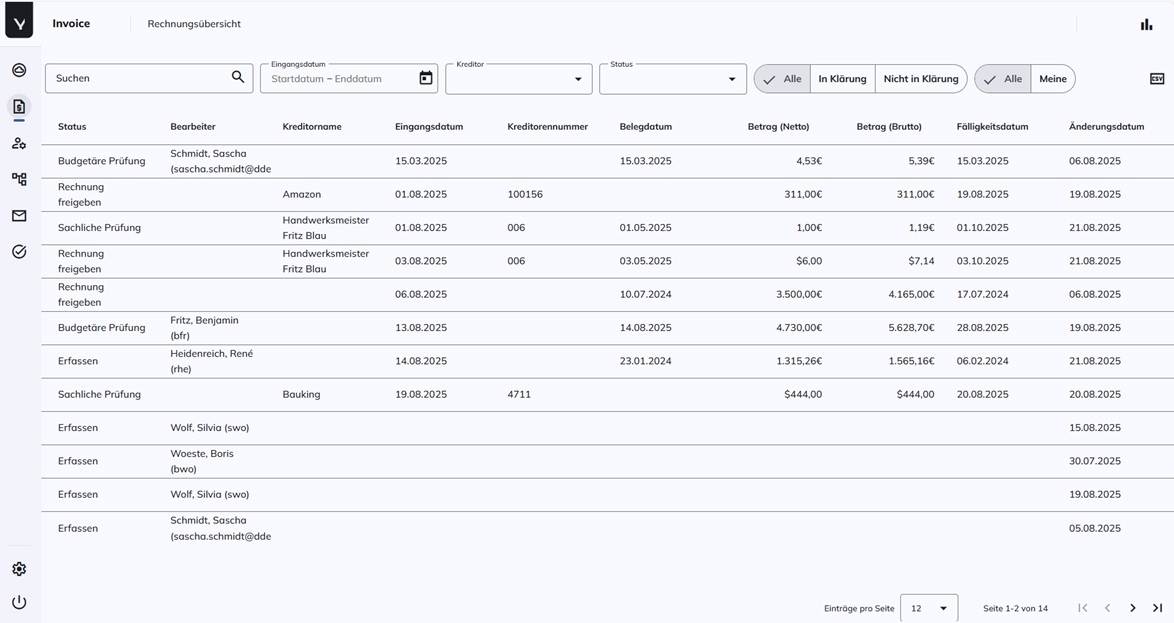The width and height of the screenshot is (1174, 623).
Task: Sort by the Eingangsdatum column header
Action: point(429,127)
